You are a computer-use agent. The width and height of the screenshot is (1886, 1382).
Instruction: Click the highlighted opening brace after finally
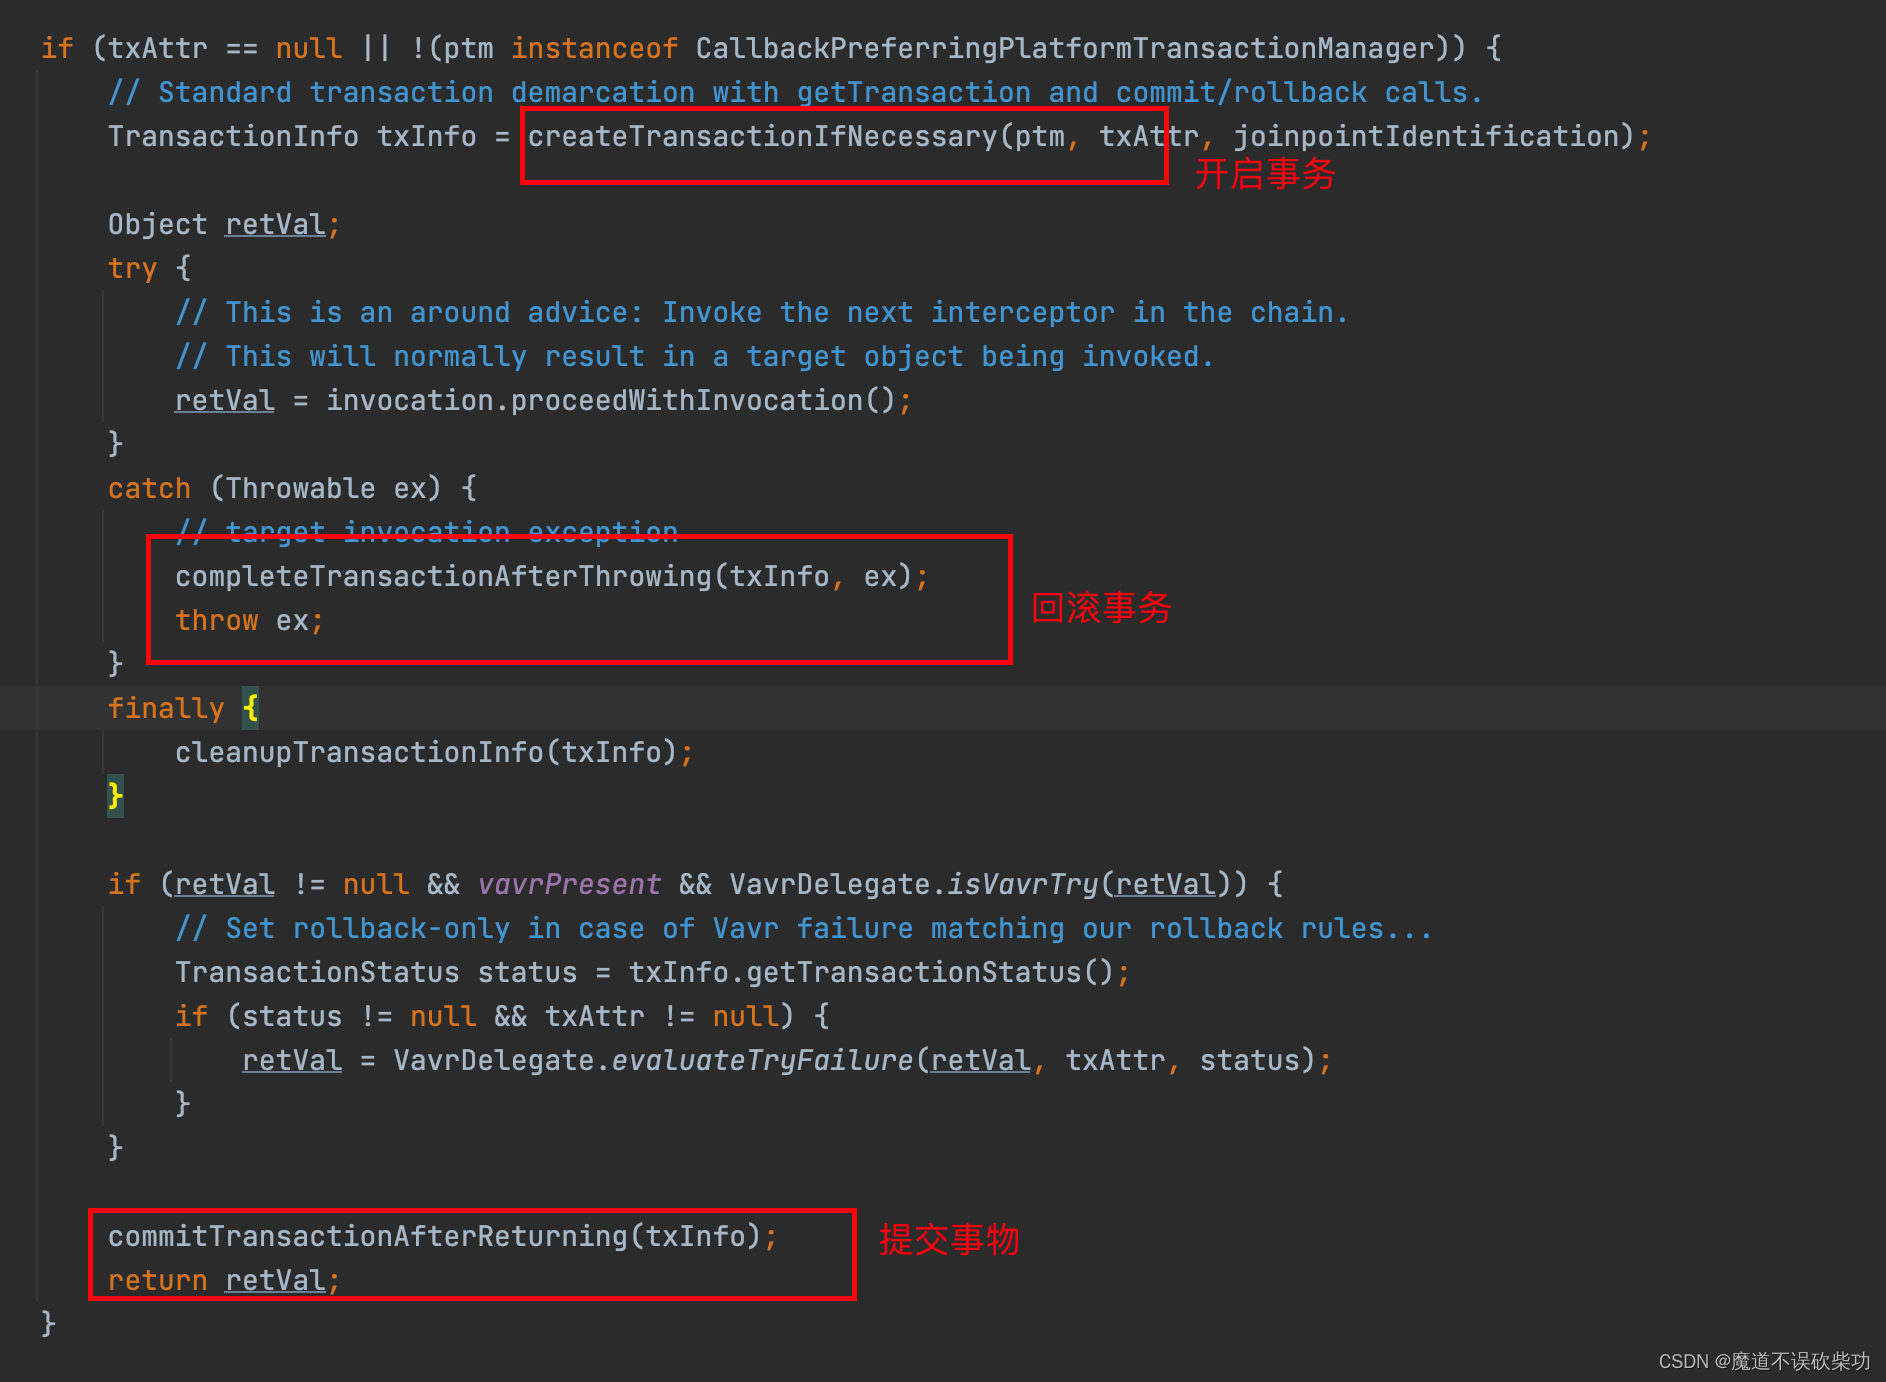(x=250, y=708)
